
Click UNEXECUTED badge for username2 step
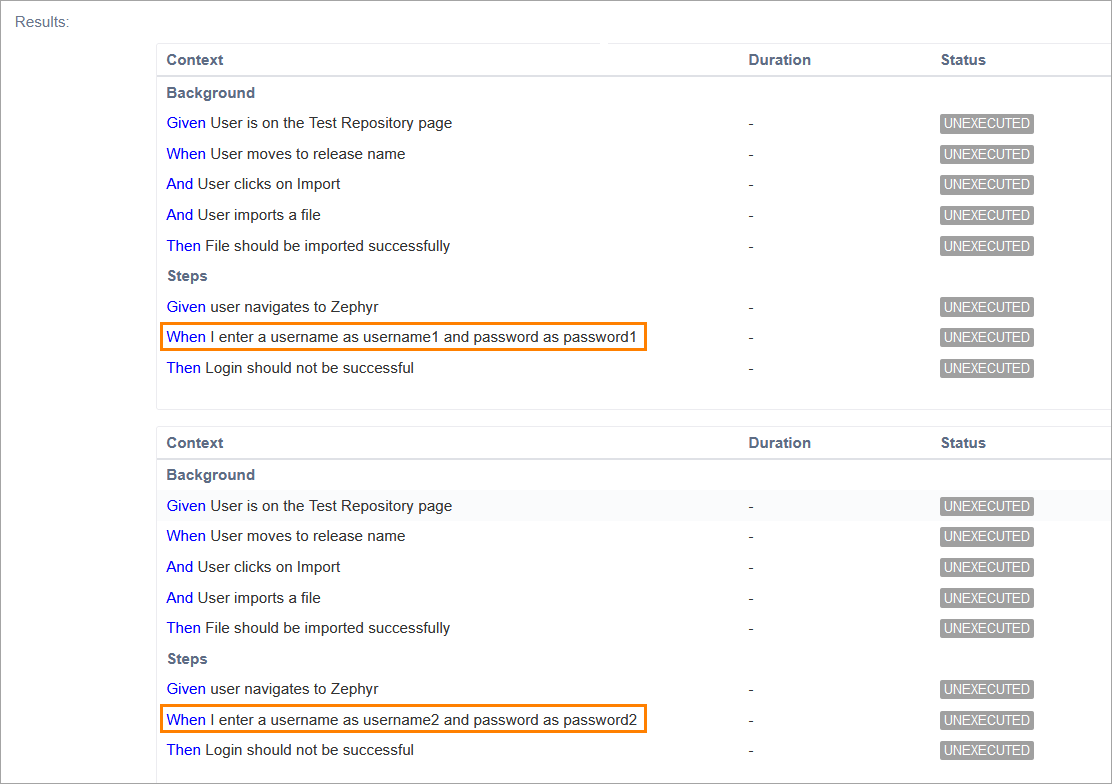[986, 720]
